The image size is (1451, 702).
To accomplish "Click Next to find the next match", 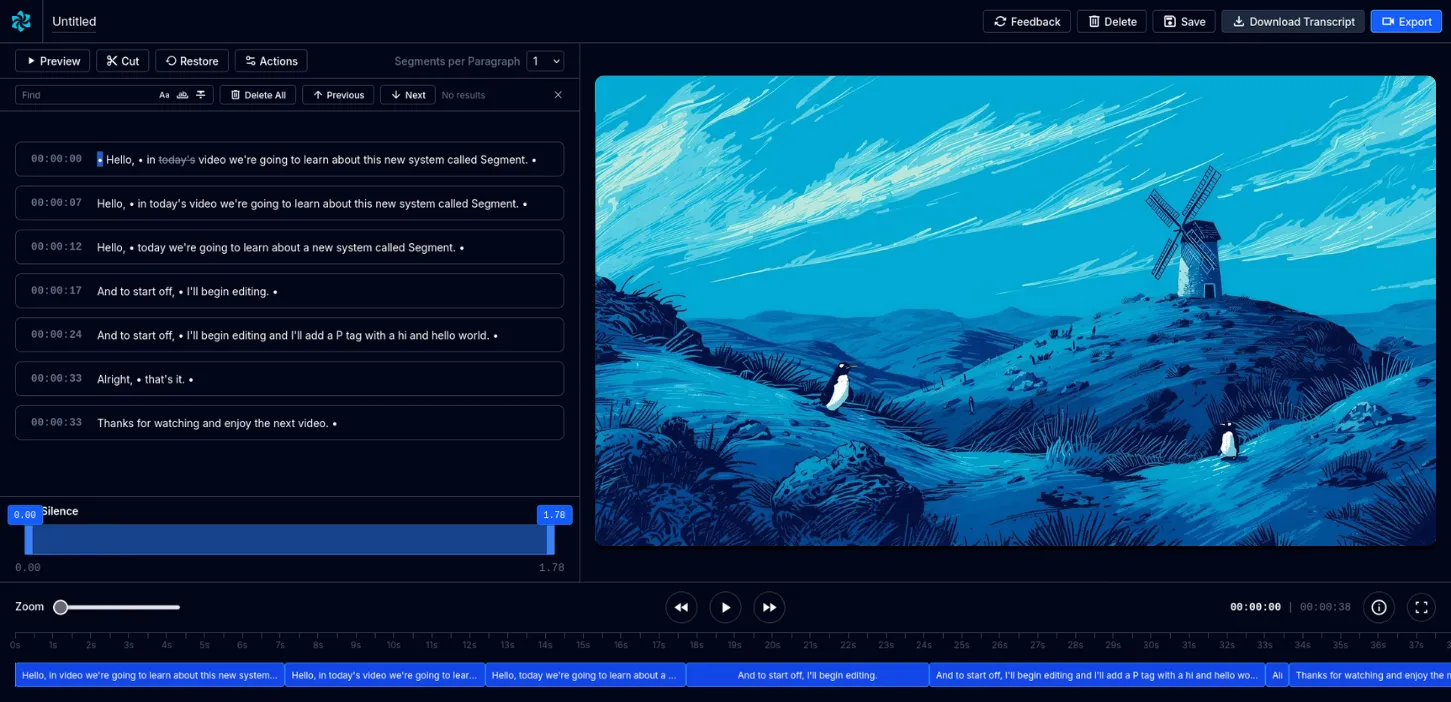I will coord(407,94).
